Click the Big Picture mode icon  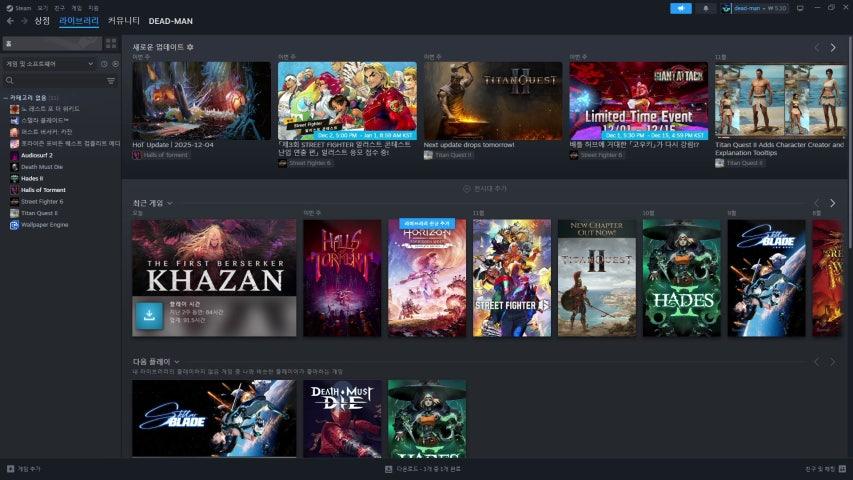800,8
